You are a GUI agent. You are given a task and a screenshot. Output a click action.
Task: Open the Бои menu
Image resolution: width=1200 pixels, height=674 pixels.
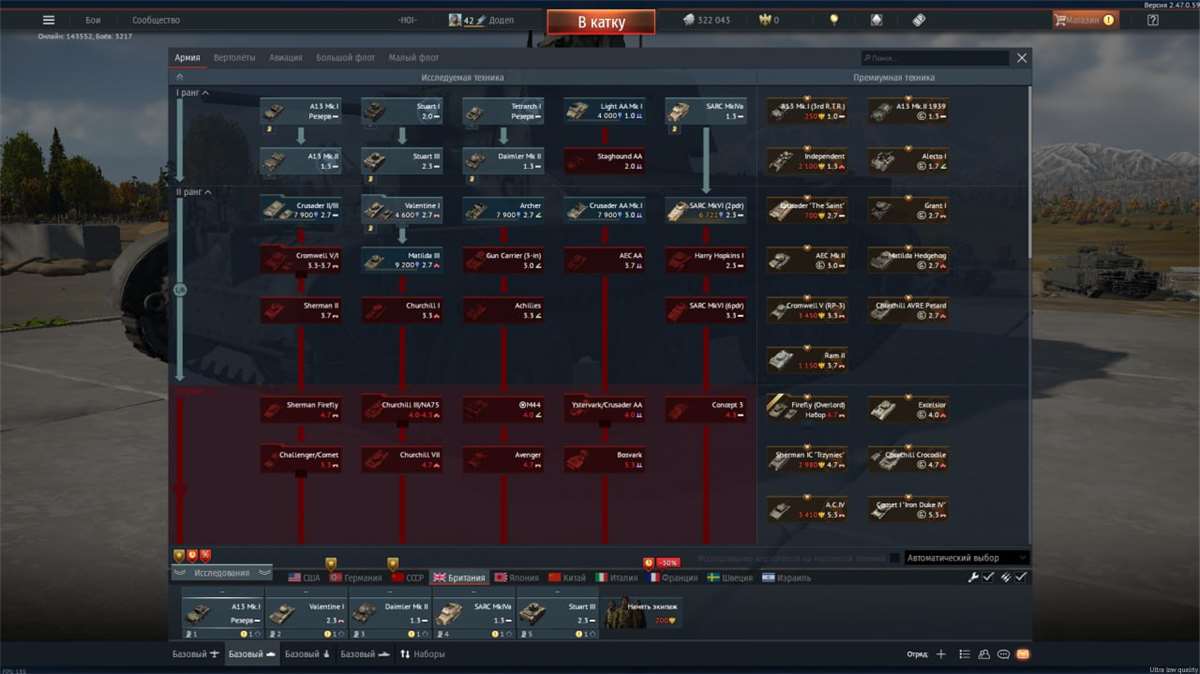point(93,20)
